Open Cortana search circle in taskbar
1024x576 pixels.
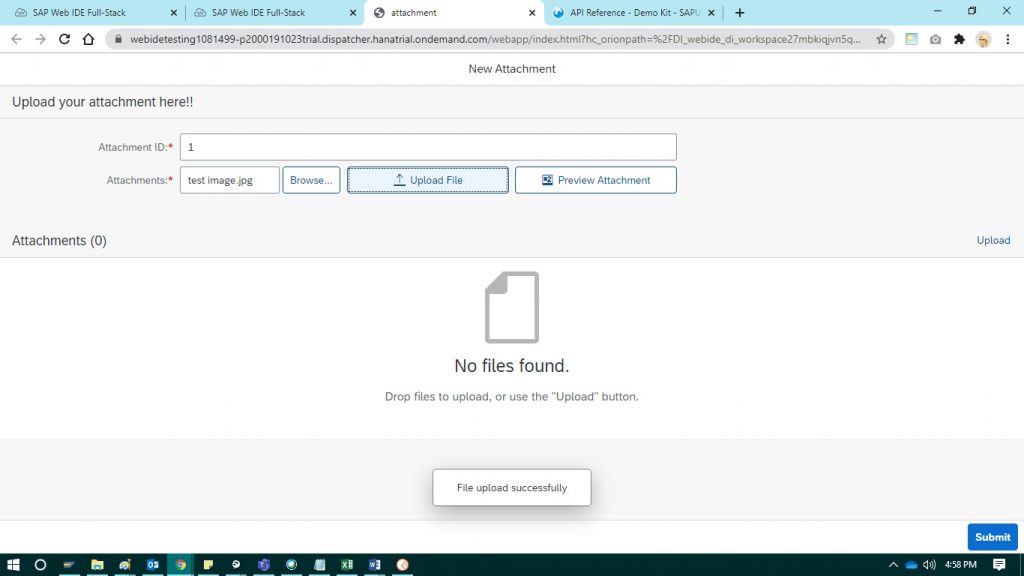pyautogui.click(x=40, y=564)
